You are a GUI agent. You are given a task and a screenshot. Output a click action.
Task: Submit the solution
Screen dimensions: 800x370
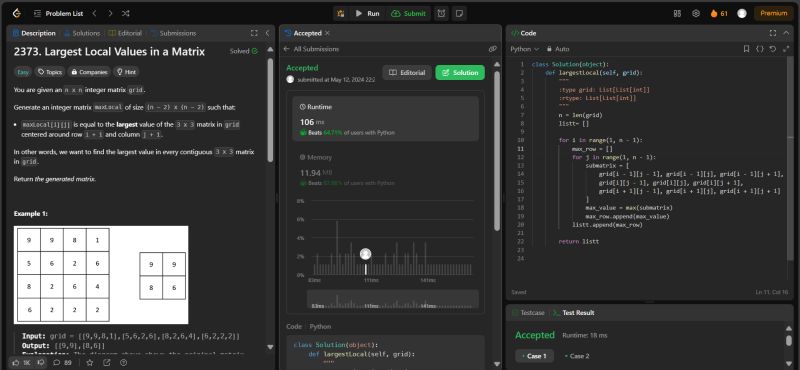click(x=409, y=14)
